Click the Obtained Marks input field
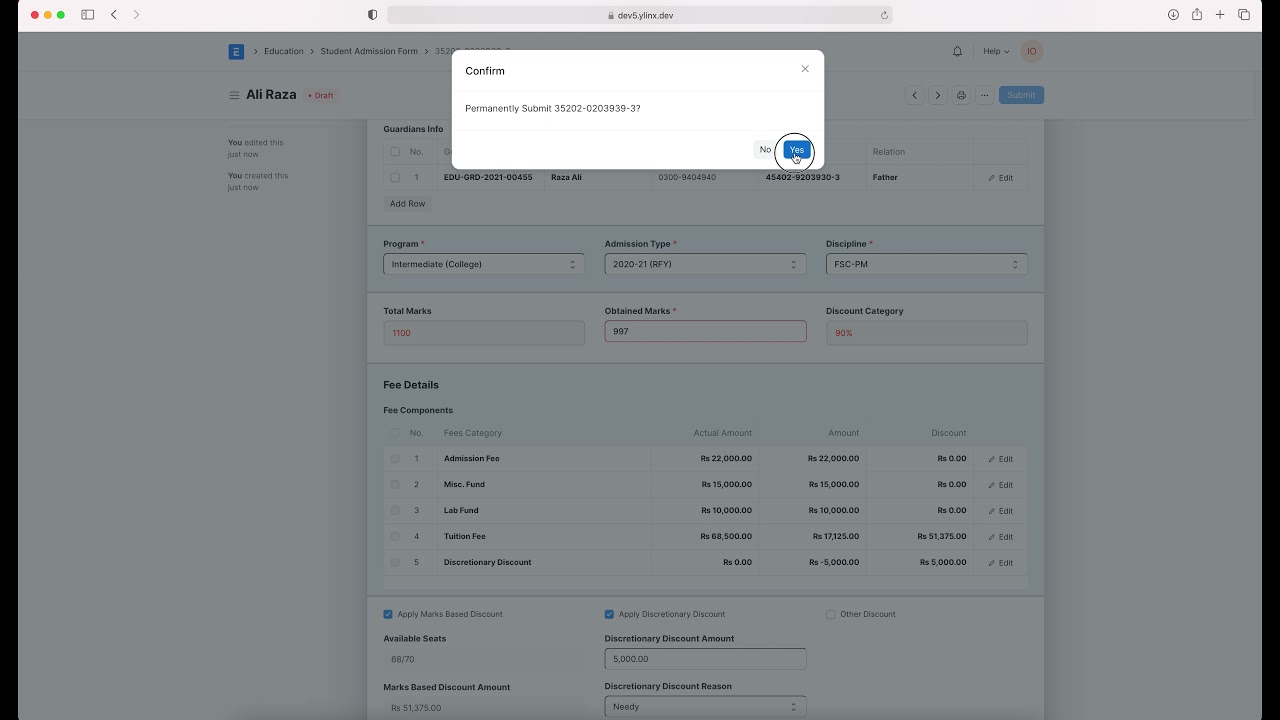The image size is (1280, 720). (705, 331)
